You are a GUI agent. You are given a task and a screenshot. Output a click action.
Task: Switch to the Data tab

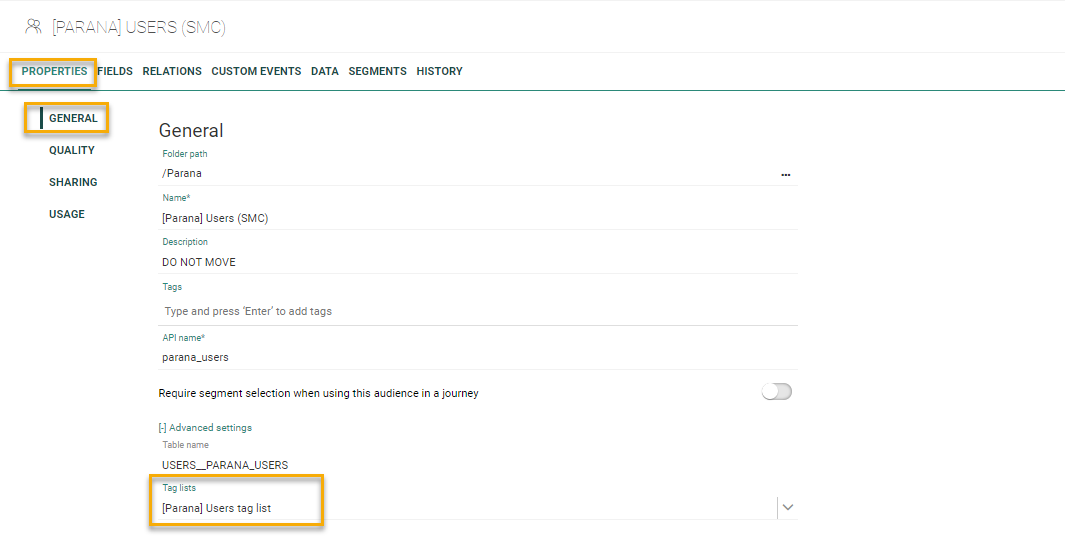pyautogui.click(x=325, y=71)
